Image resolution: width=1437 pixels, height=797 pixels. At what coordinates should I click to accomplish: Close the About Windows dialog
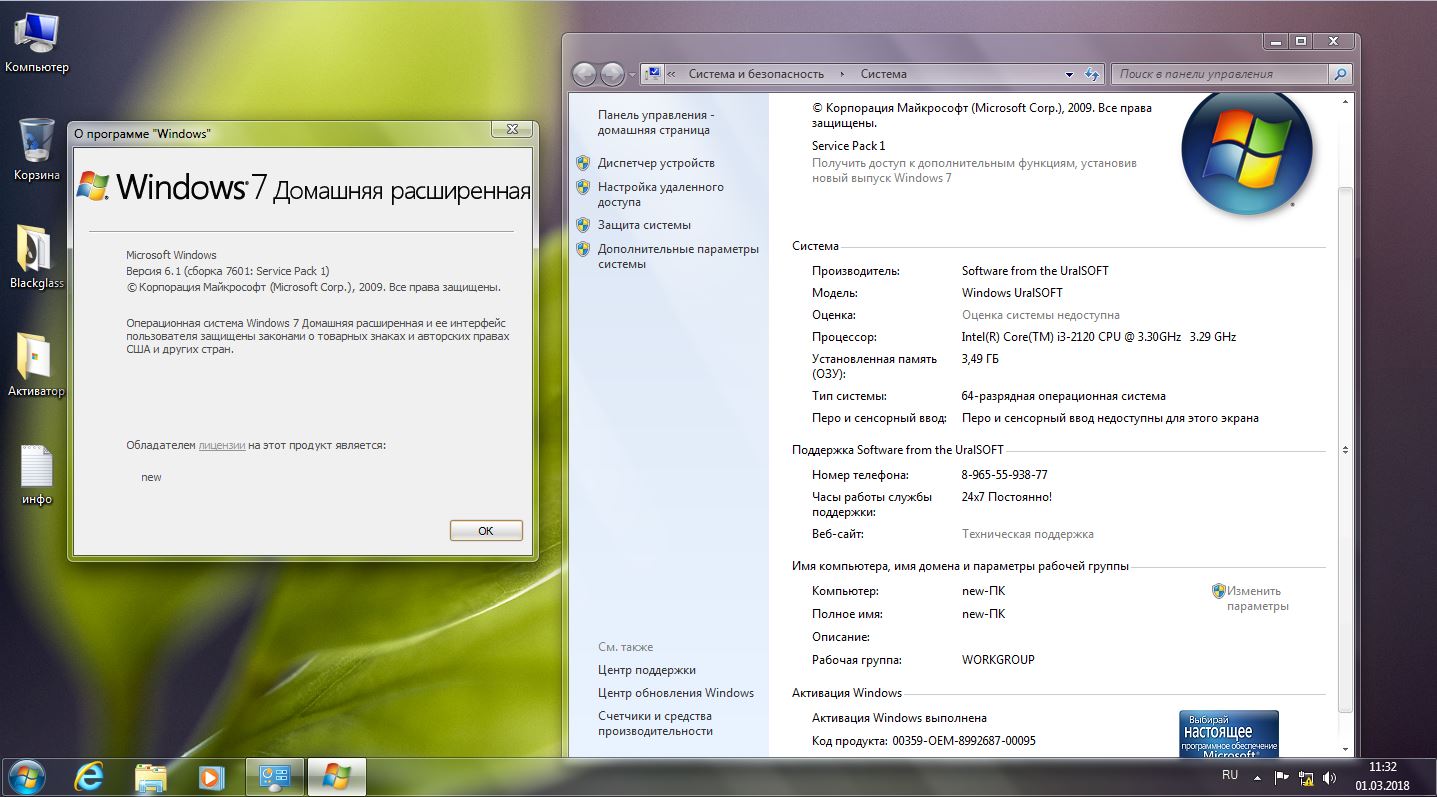(x=512, y=129)
